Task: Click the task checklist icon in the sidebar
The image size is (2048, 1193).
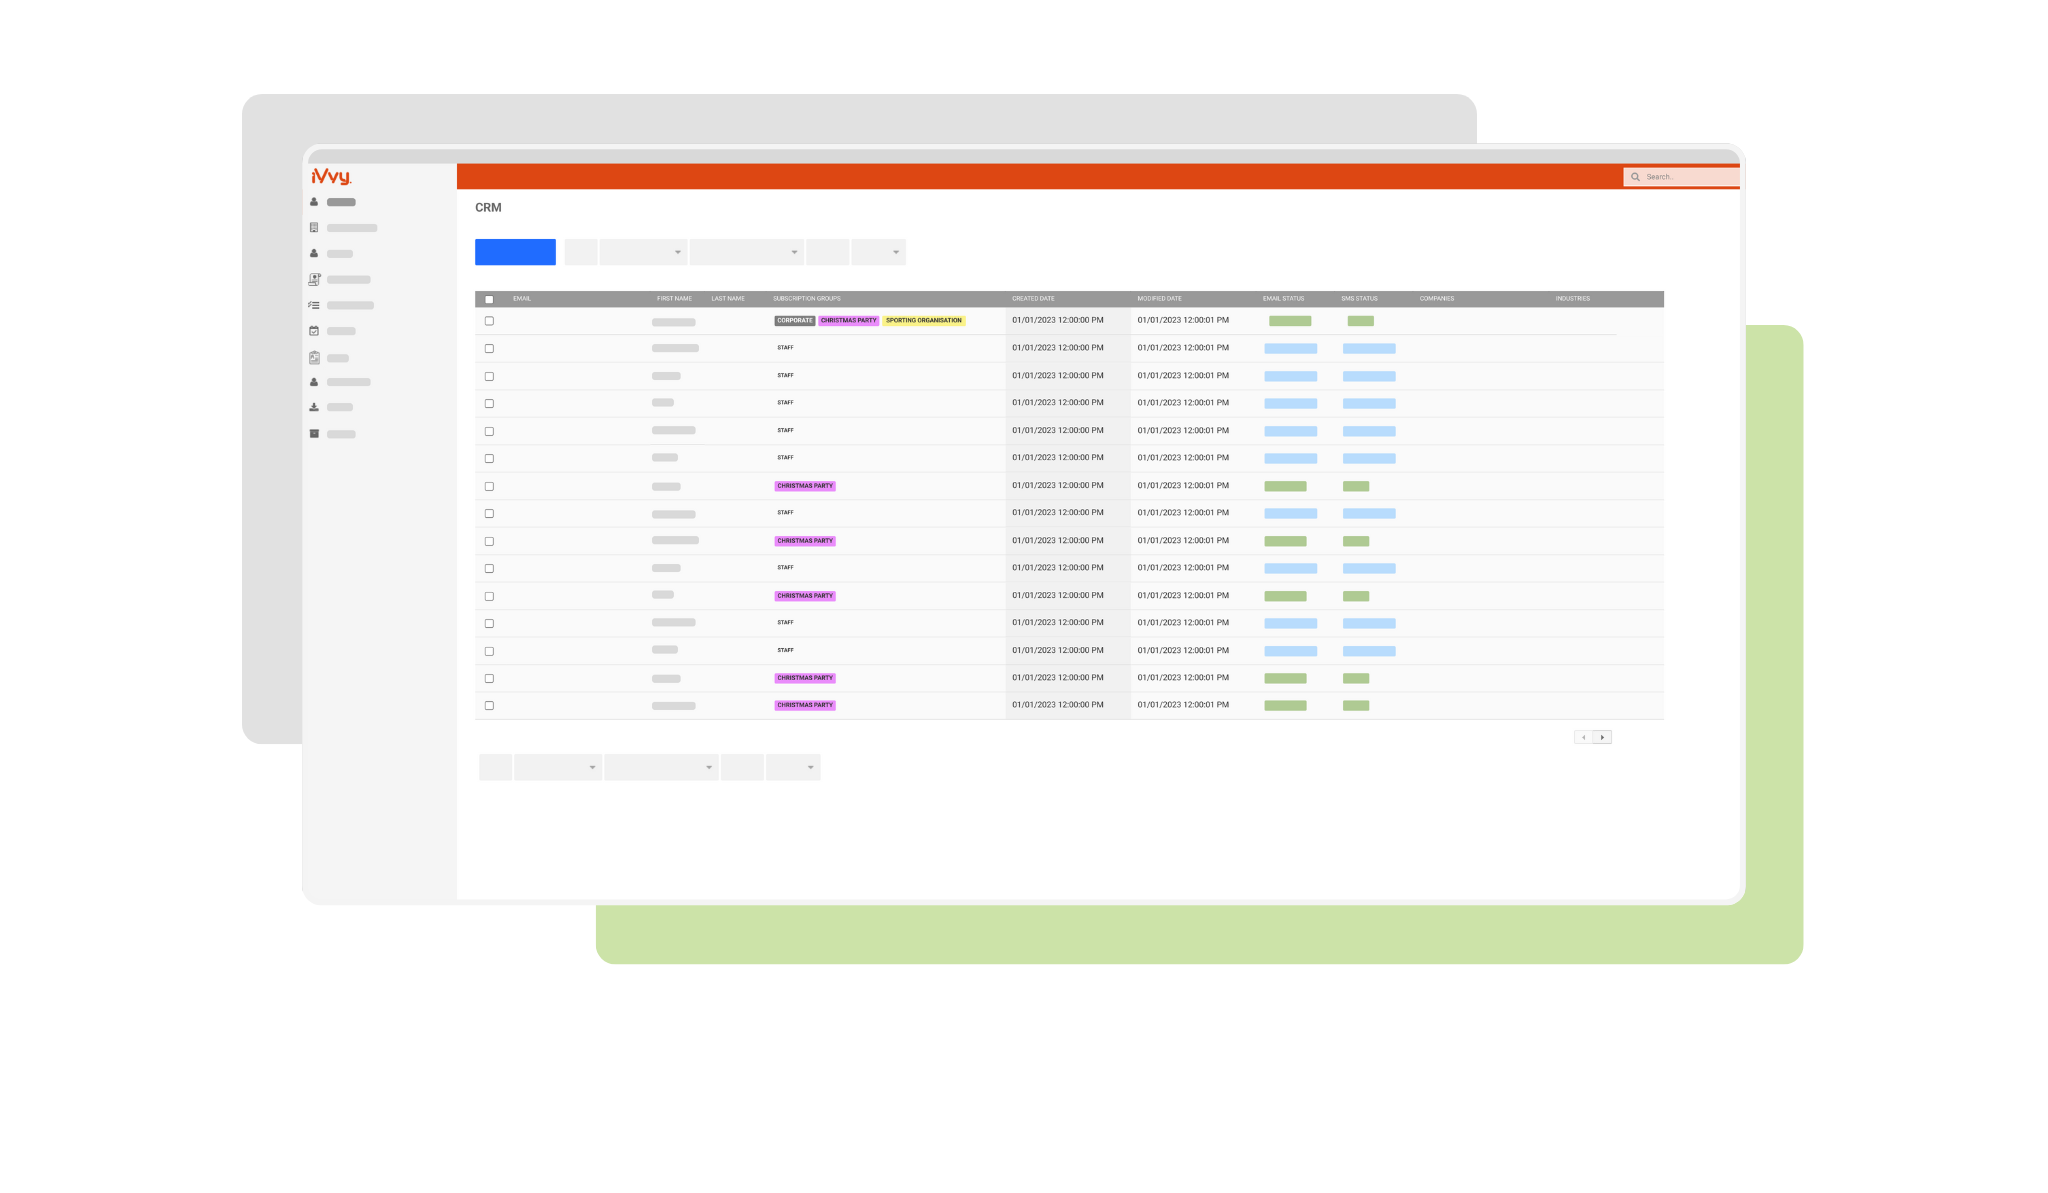Action: coord(314,305)
